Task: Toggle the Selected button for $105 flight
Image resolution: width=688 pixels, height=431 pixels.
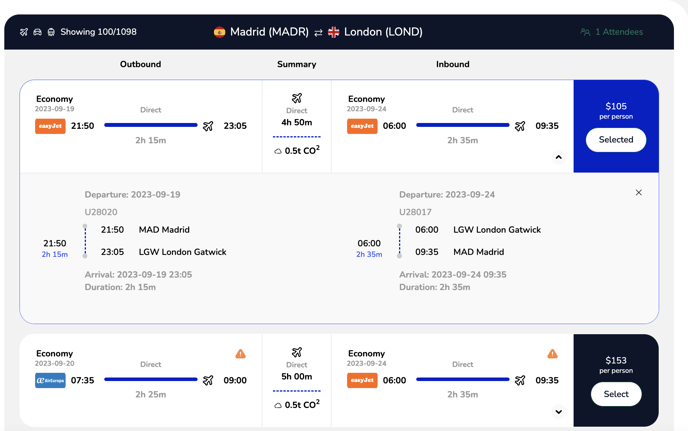Action: pos(616,140)
